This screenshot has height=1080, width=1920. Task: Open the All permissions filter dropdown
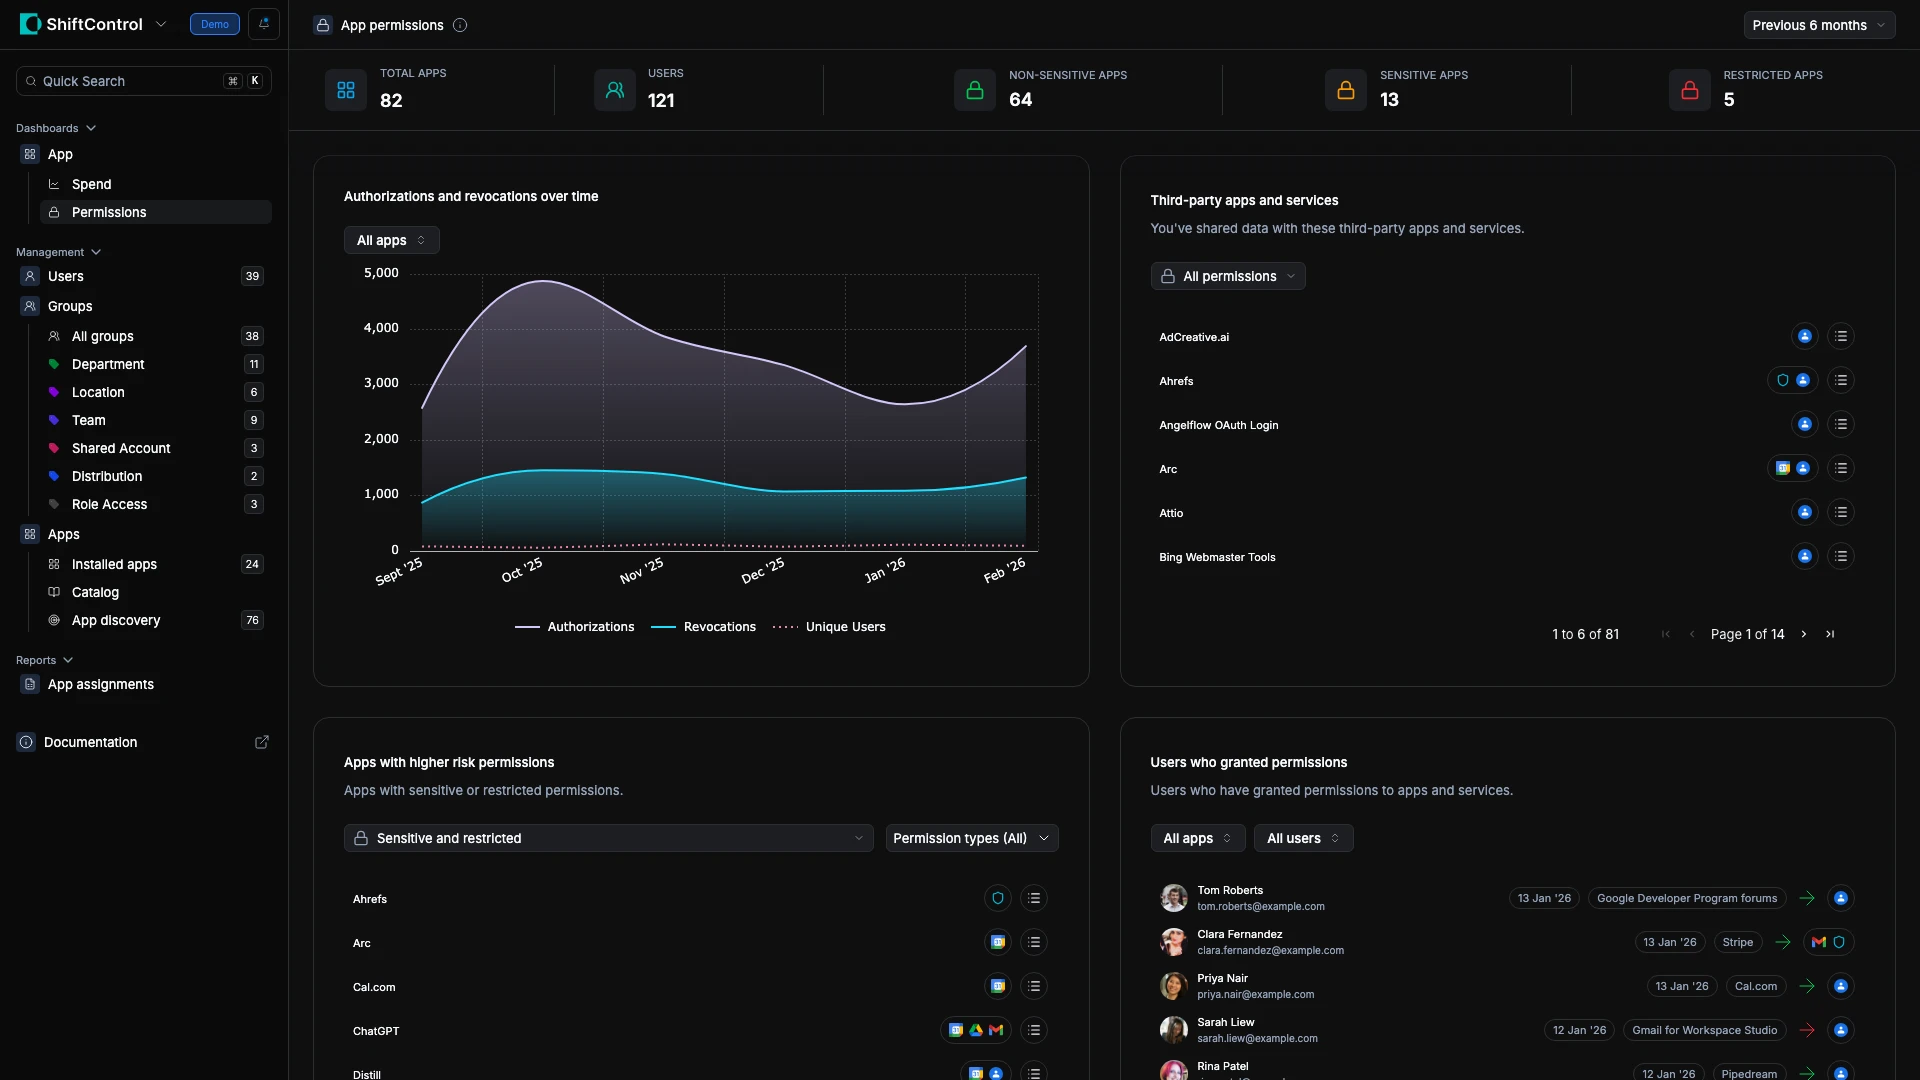(1228, 276)
